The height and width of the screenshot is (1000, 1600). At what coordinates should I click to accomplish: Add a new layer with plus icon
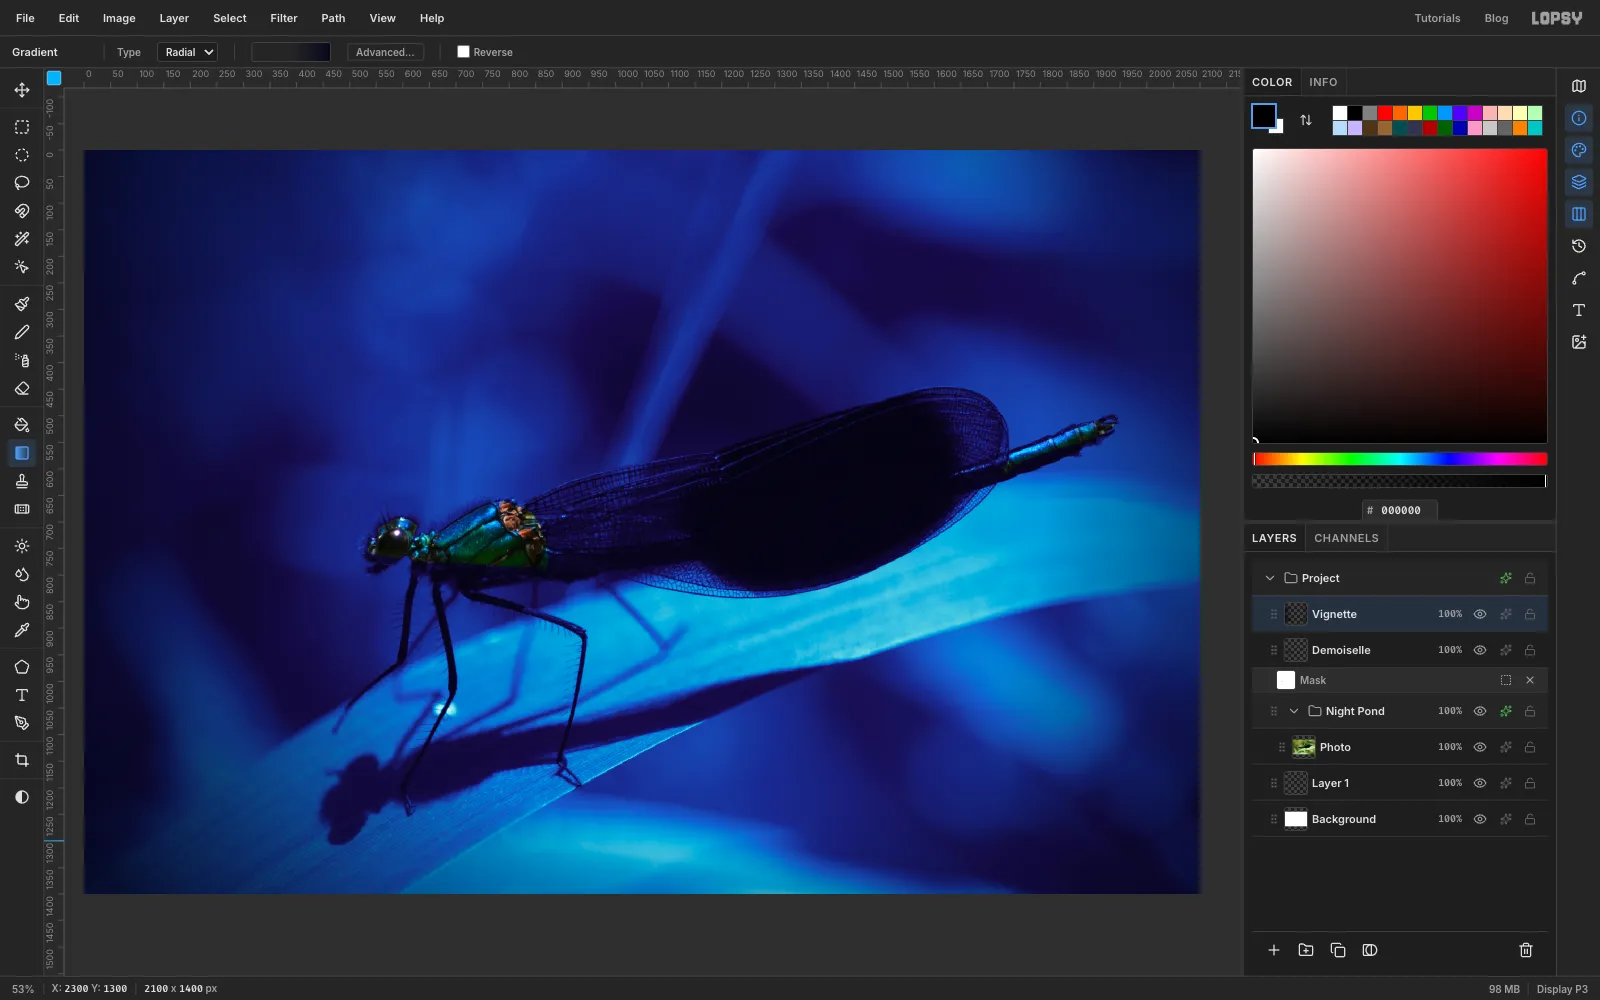pos(1274,950)
